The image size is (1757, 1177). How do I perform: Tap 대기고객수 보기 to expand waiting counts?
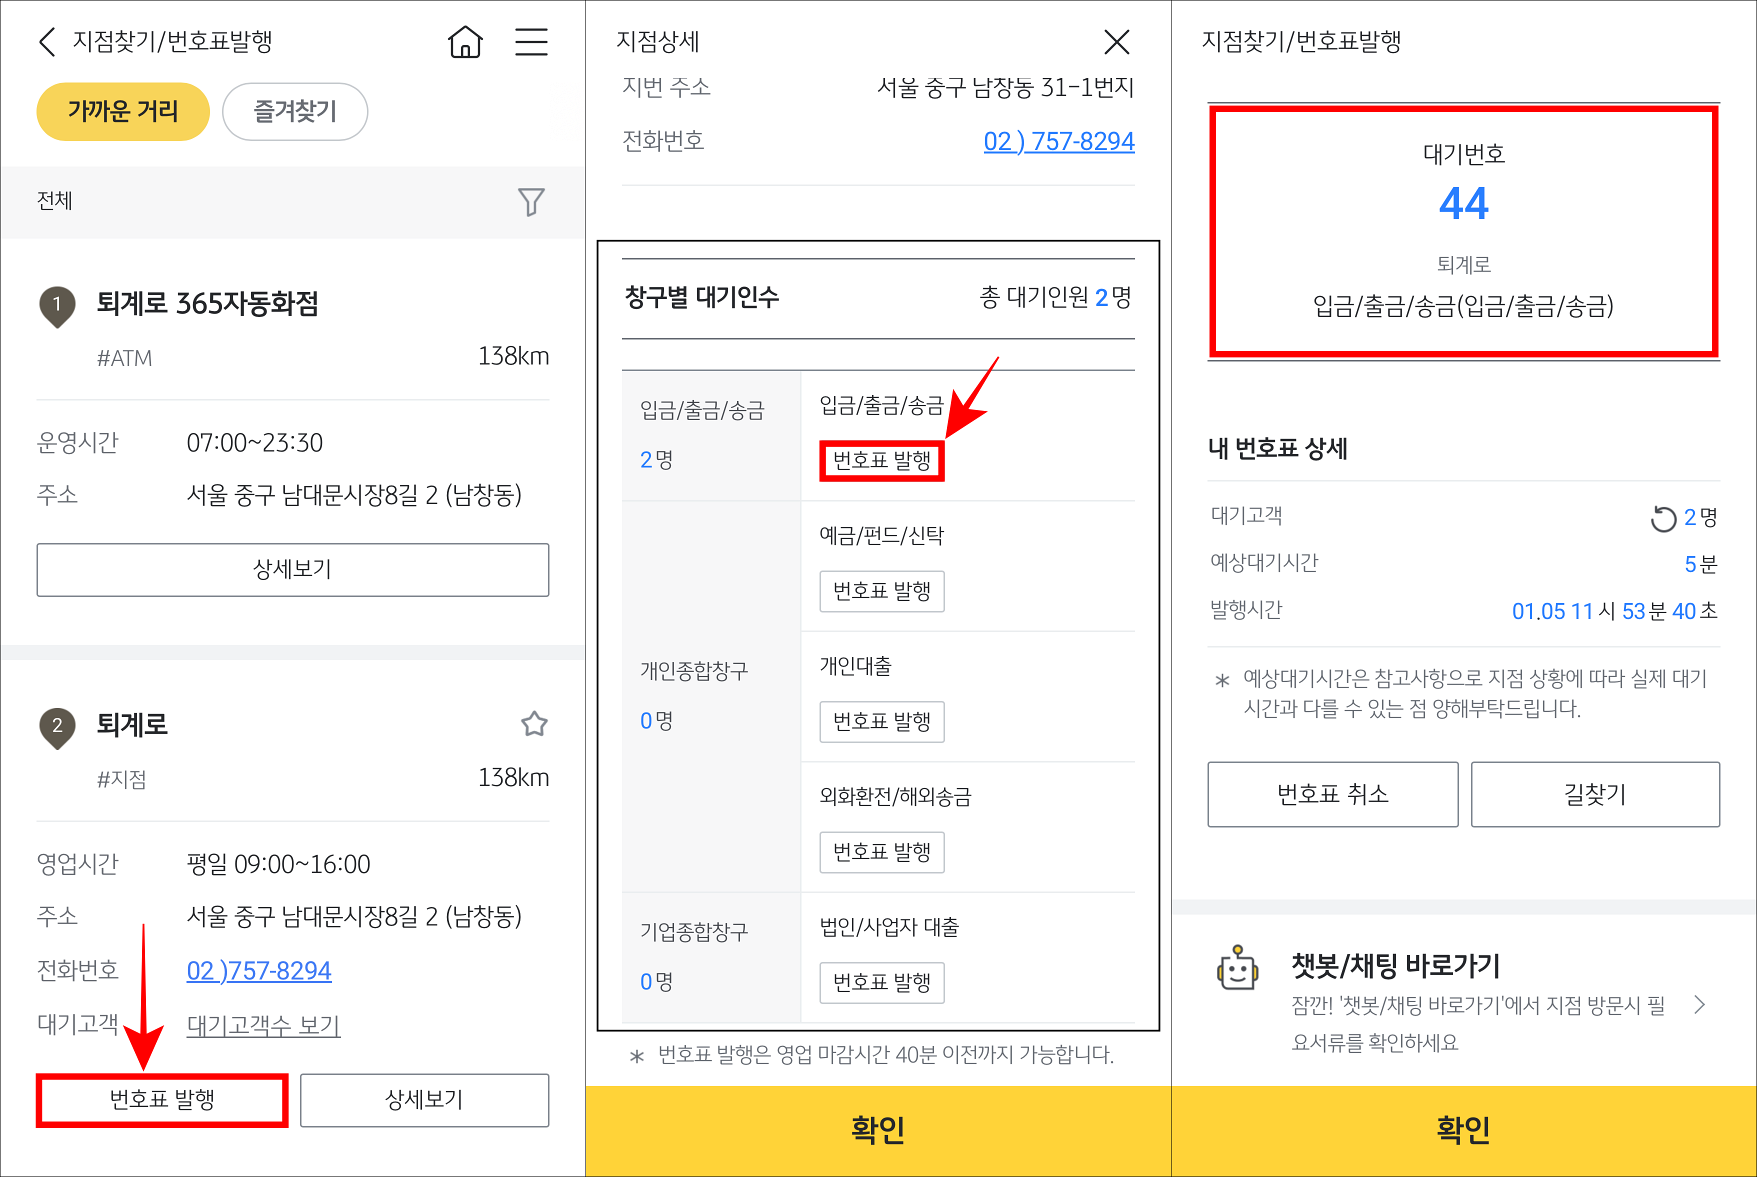tap(263, 1025)
